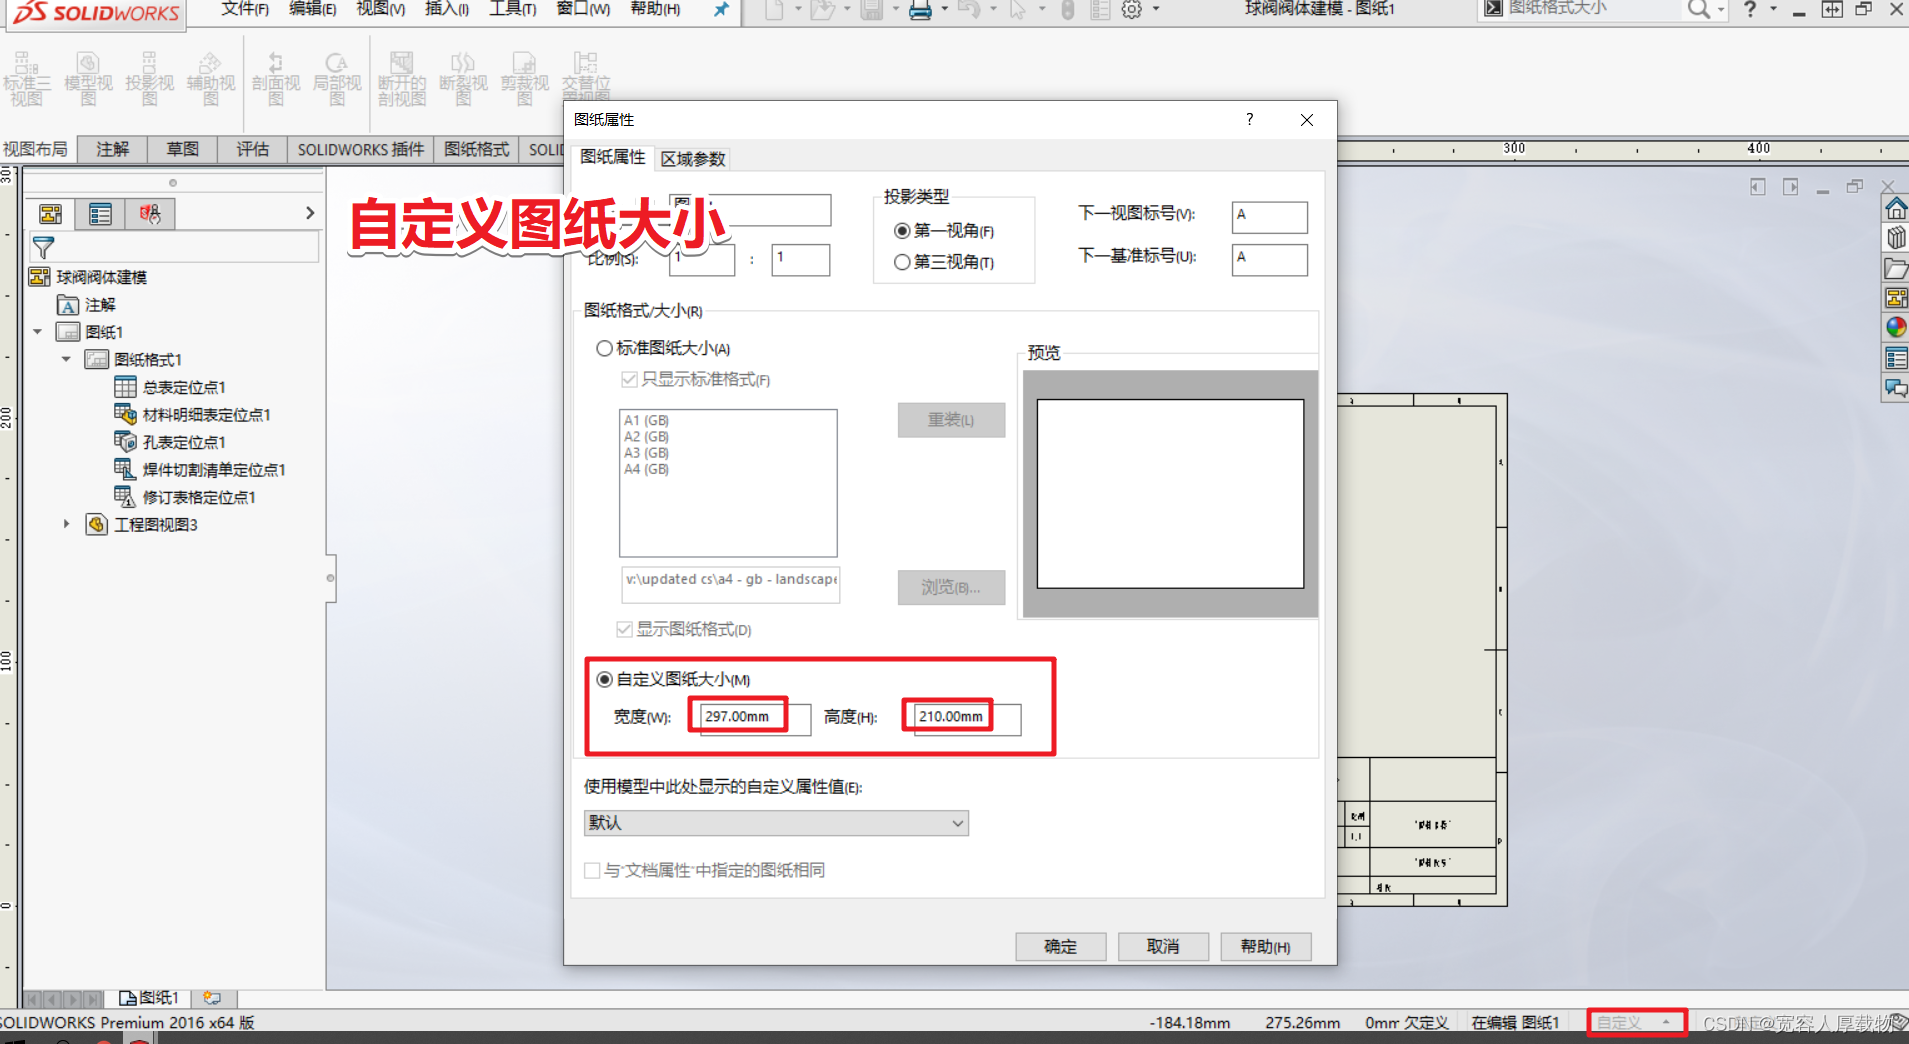The image size is (1909, 1044).
Task: Toggle 显示图纸格式 checkbox
Action: [624, 629]
